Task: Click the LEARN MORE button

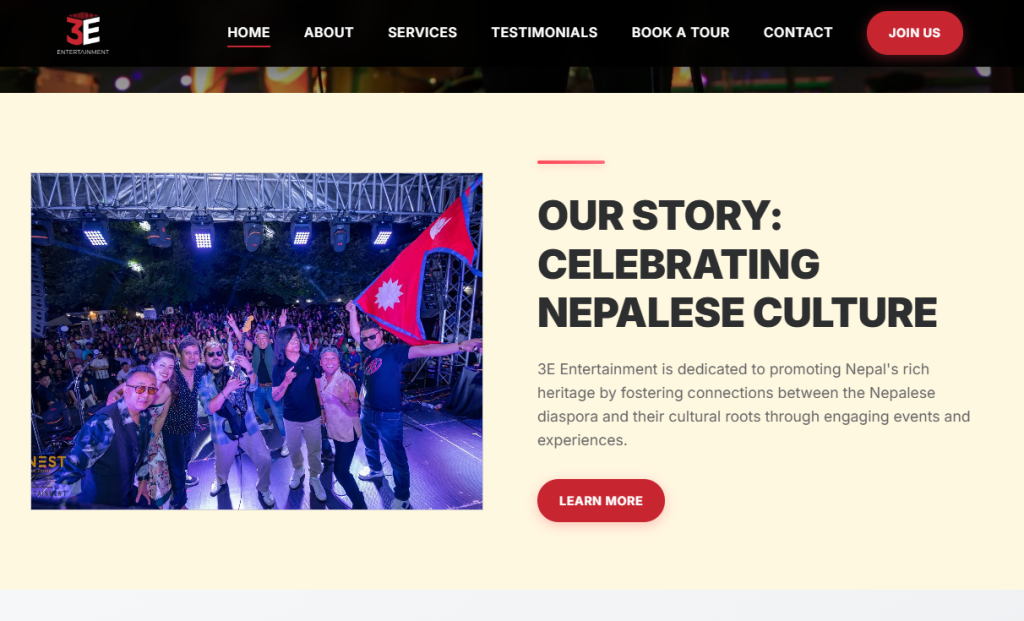Action: coord(601,500)
